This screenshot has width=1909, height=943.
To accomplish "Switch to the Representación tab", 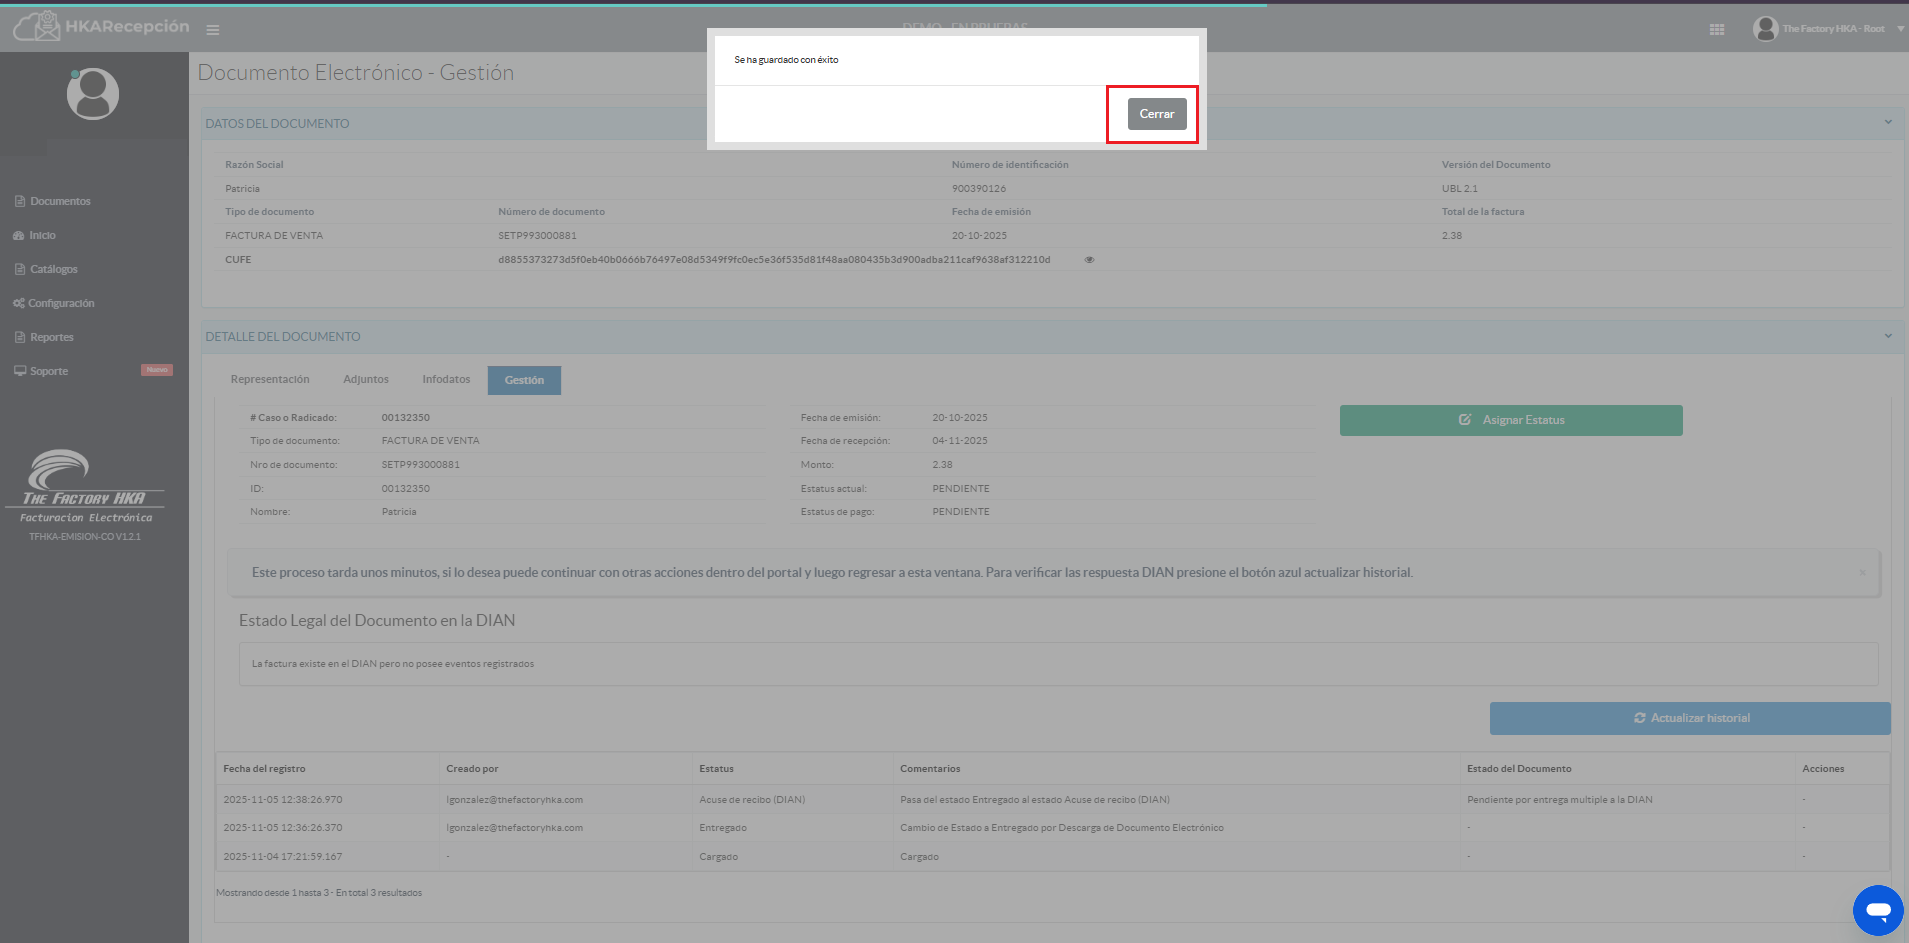I will click(x=270, y=379).
